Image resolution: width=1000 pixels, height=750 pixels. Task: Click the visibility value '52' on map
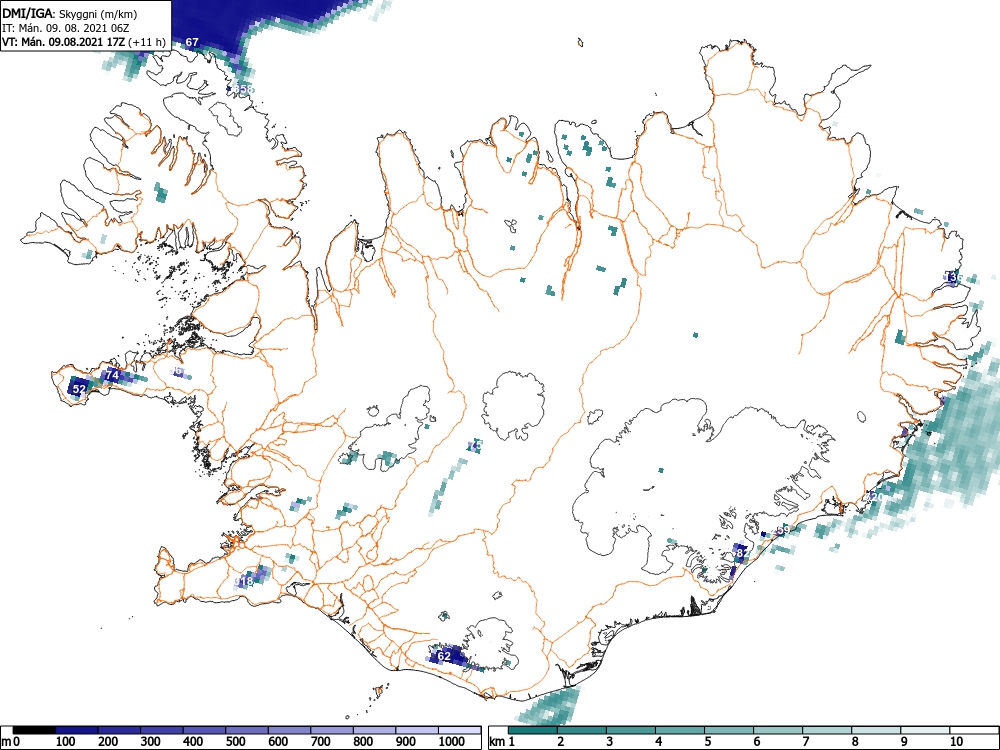pos(79,388)
